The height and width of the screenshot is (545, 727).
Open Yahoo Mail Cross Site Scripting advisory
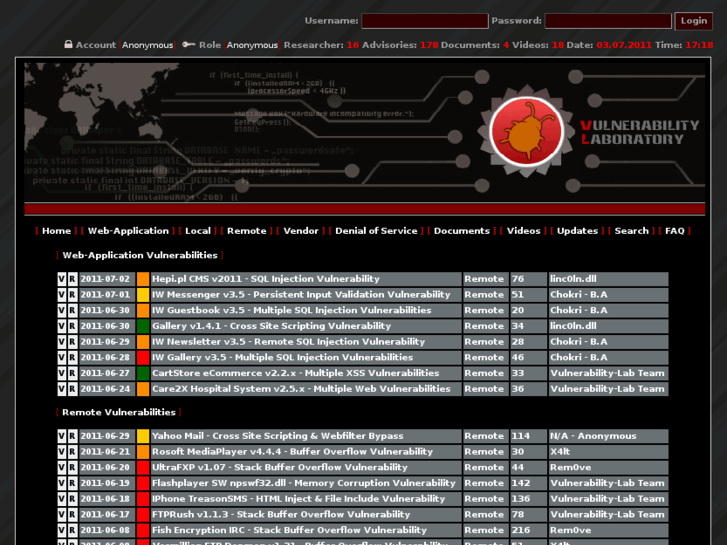coord(278,436)
